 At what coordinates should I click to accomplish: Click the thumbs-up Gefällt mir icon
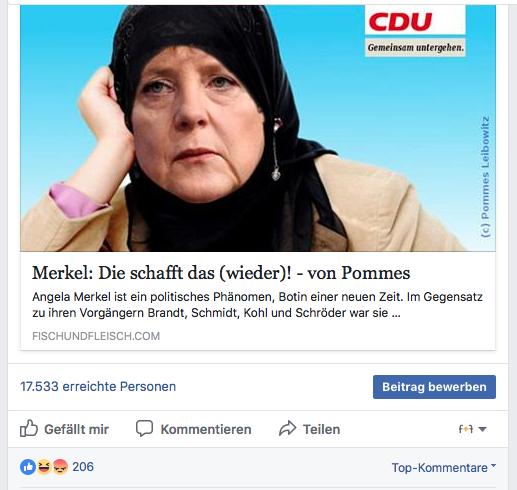point(29,428)
